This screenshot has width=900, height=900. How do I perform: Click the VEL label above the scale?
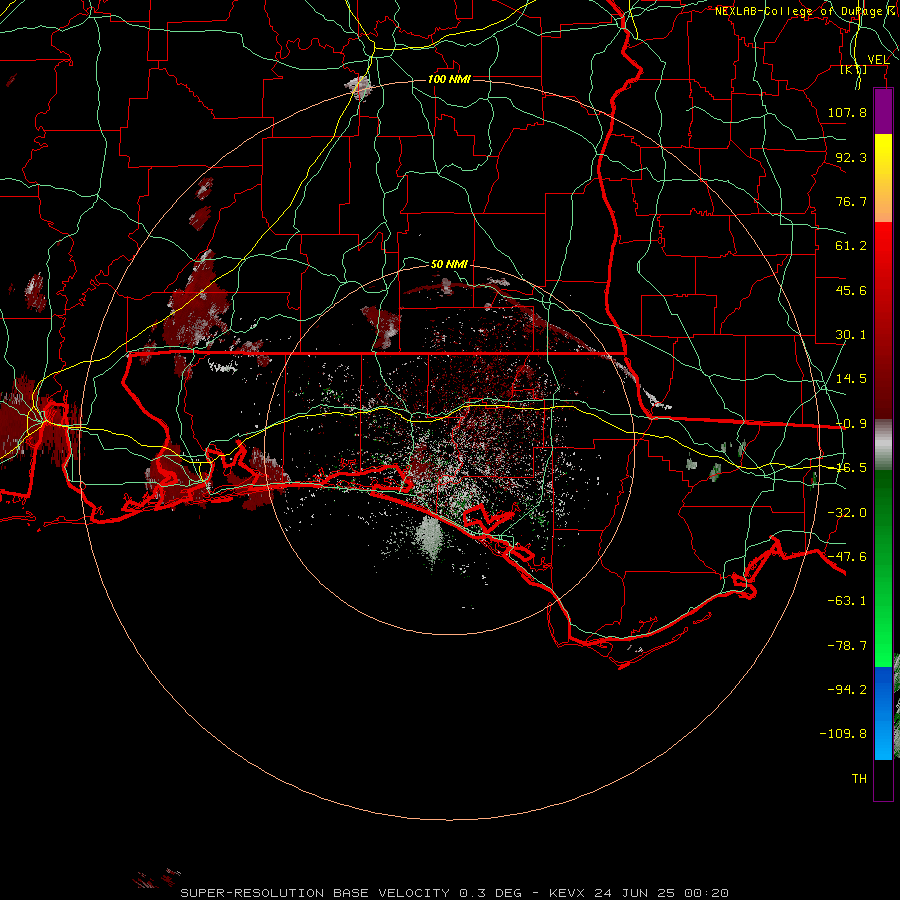(878, 60)
